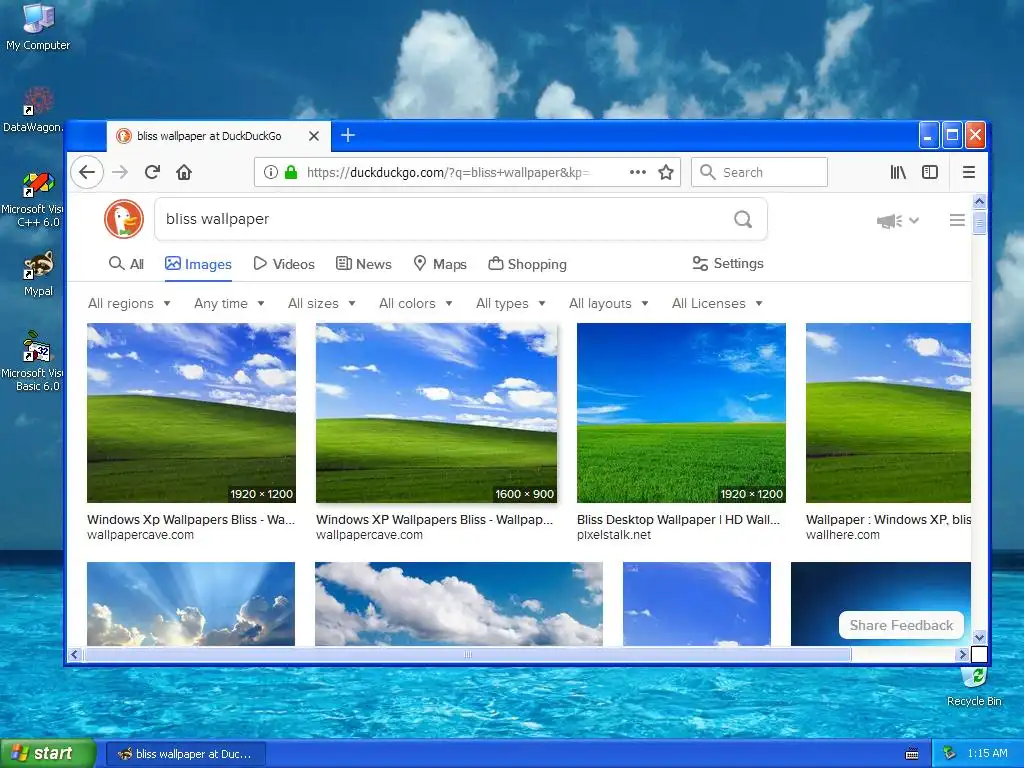The height and width of the screenshot is (768, 1024).
Task: Reload the current page
Action: pos(152,172)
